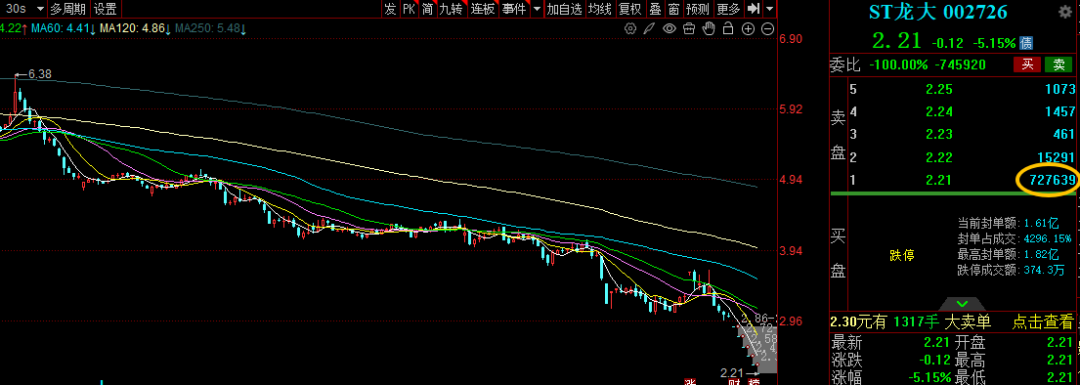The image size is (1080, 385).
Task: Click the 最高 2.21 high price row
Action: click(x=1015, y=360)
